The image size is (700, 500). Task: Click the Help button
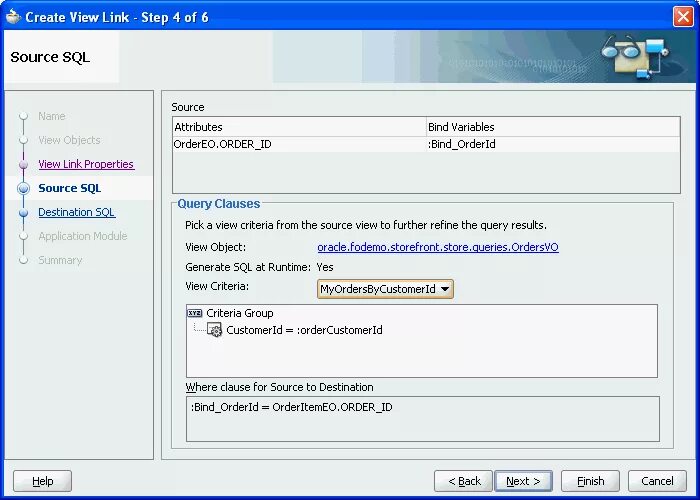pyautogui.click(x=42, y=481)
